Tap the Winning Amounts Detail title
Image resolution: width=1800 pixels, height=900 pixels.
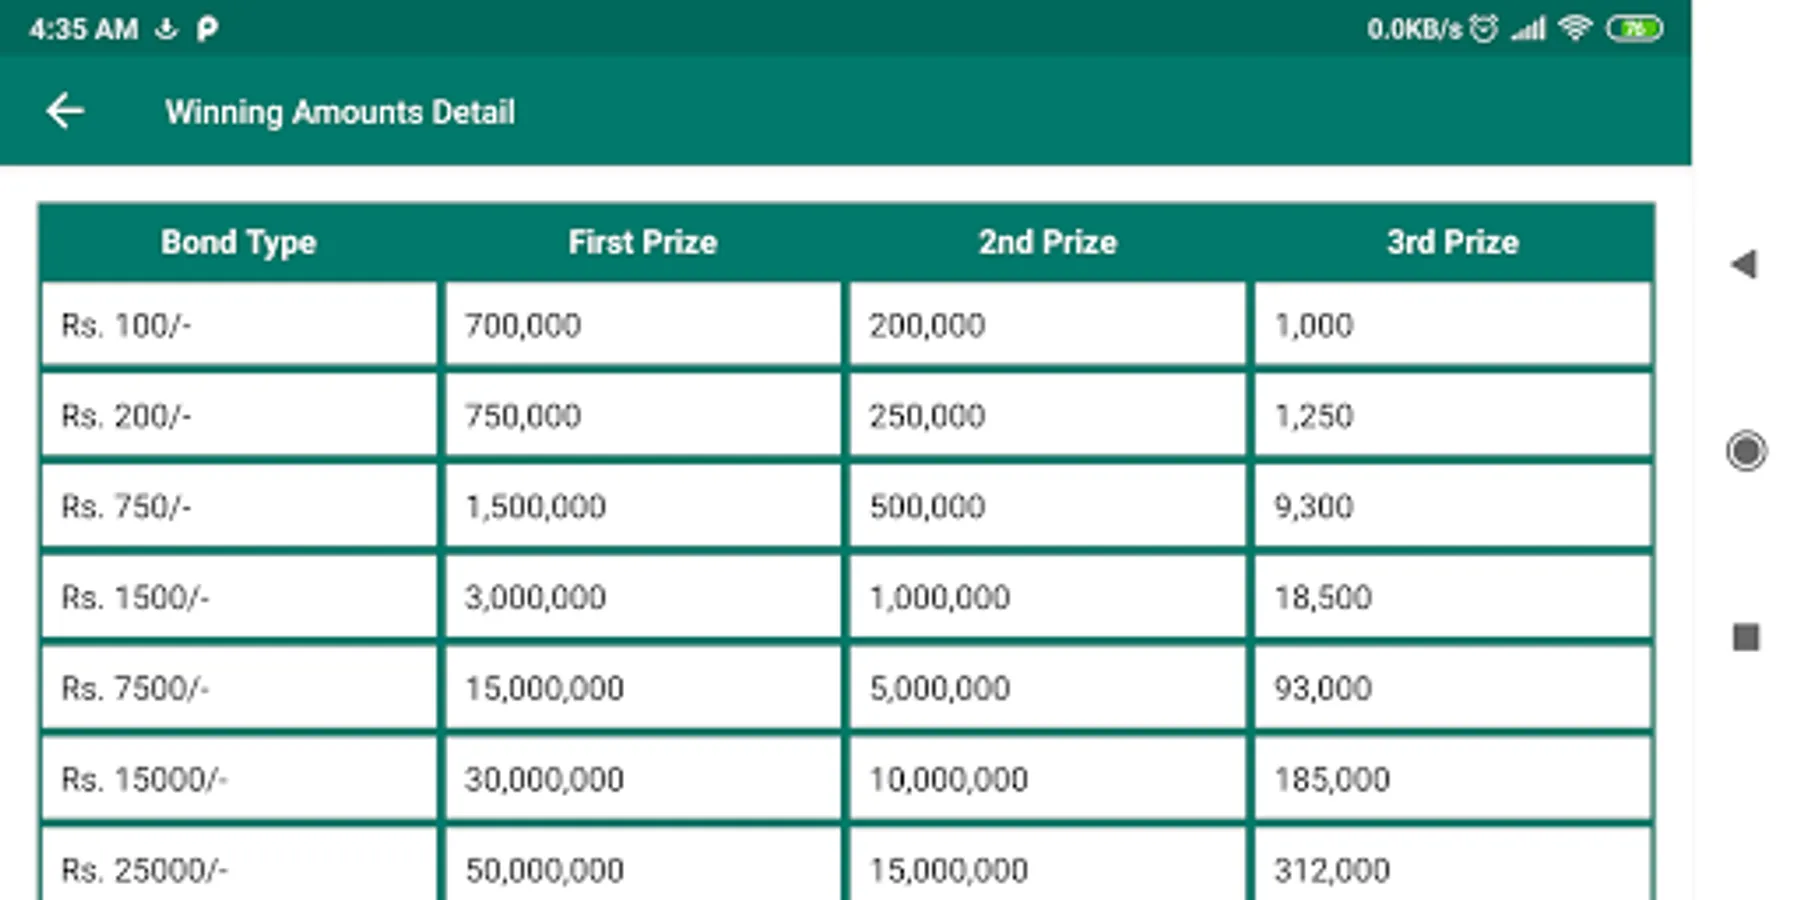pyautogui.click(x=340, y=112)
